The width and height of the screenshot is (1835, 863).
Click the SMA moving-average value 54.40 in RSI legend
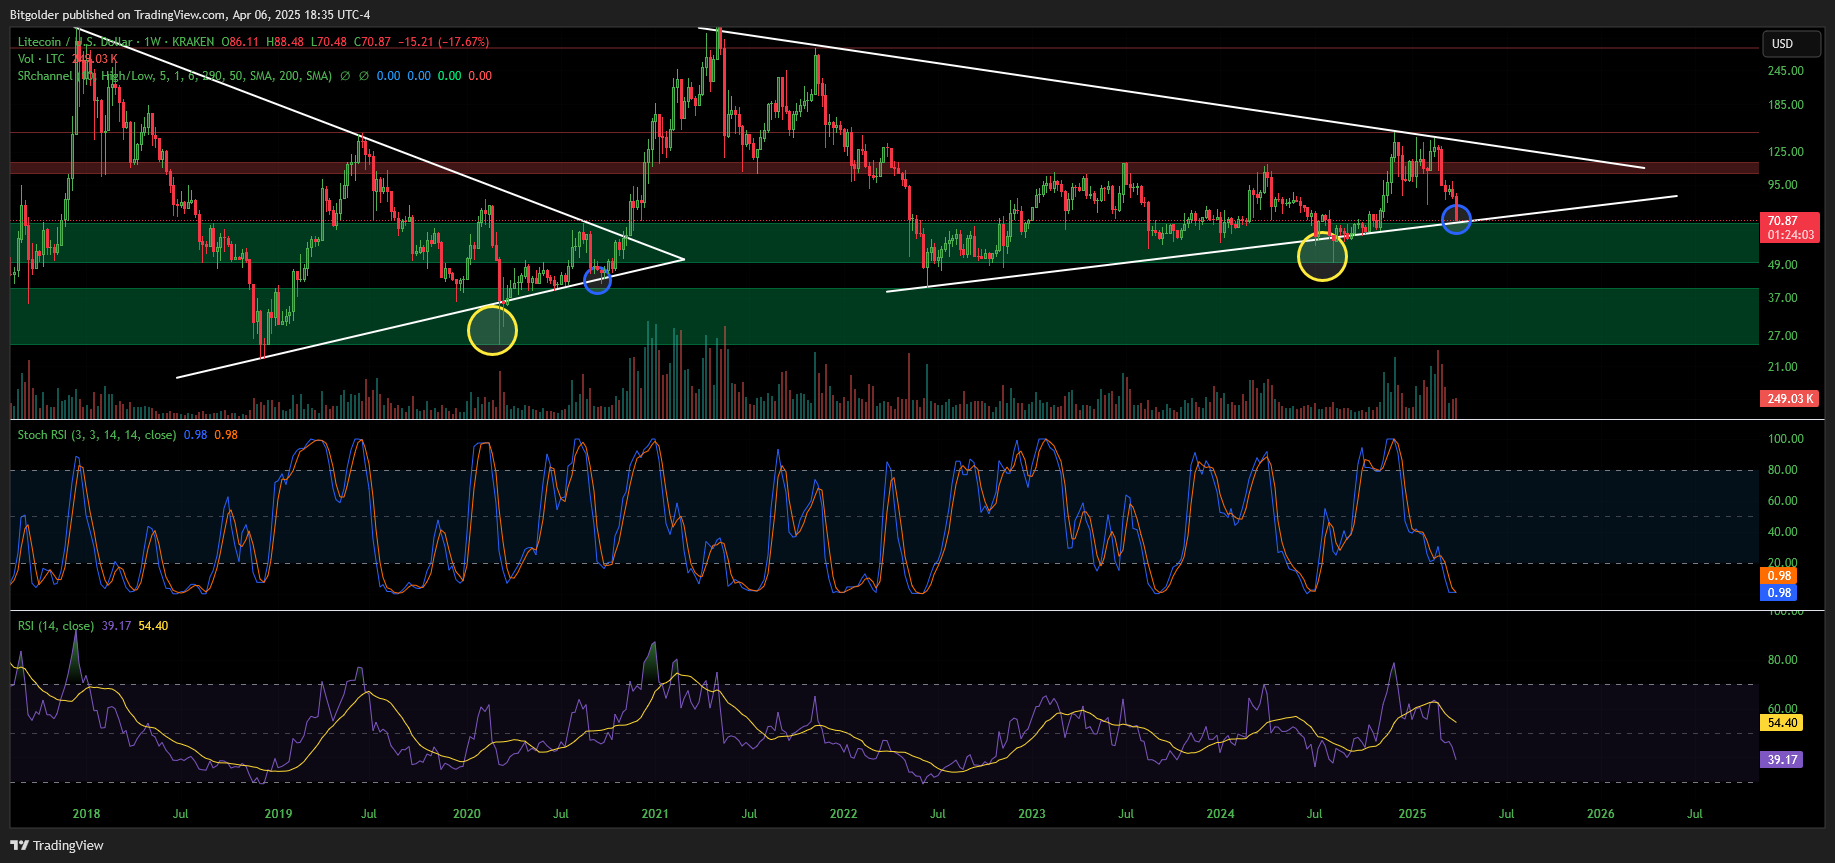click(153, 626)
